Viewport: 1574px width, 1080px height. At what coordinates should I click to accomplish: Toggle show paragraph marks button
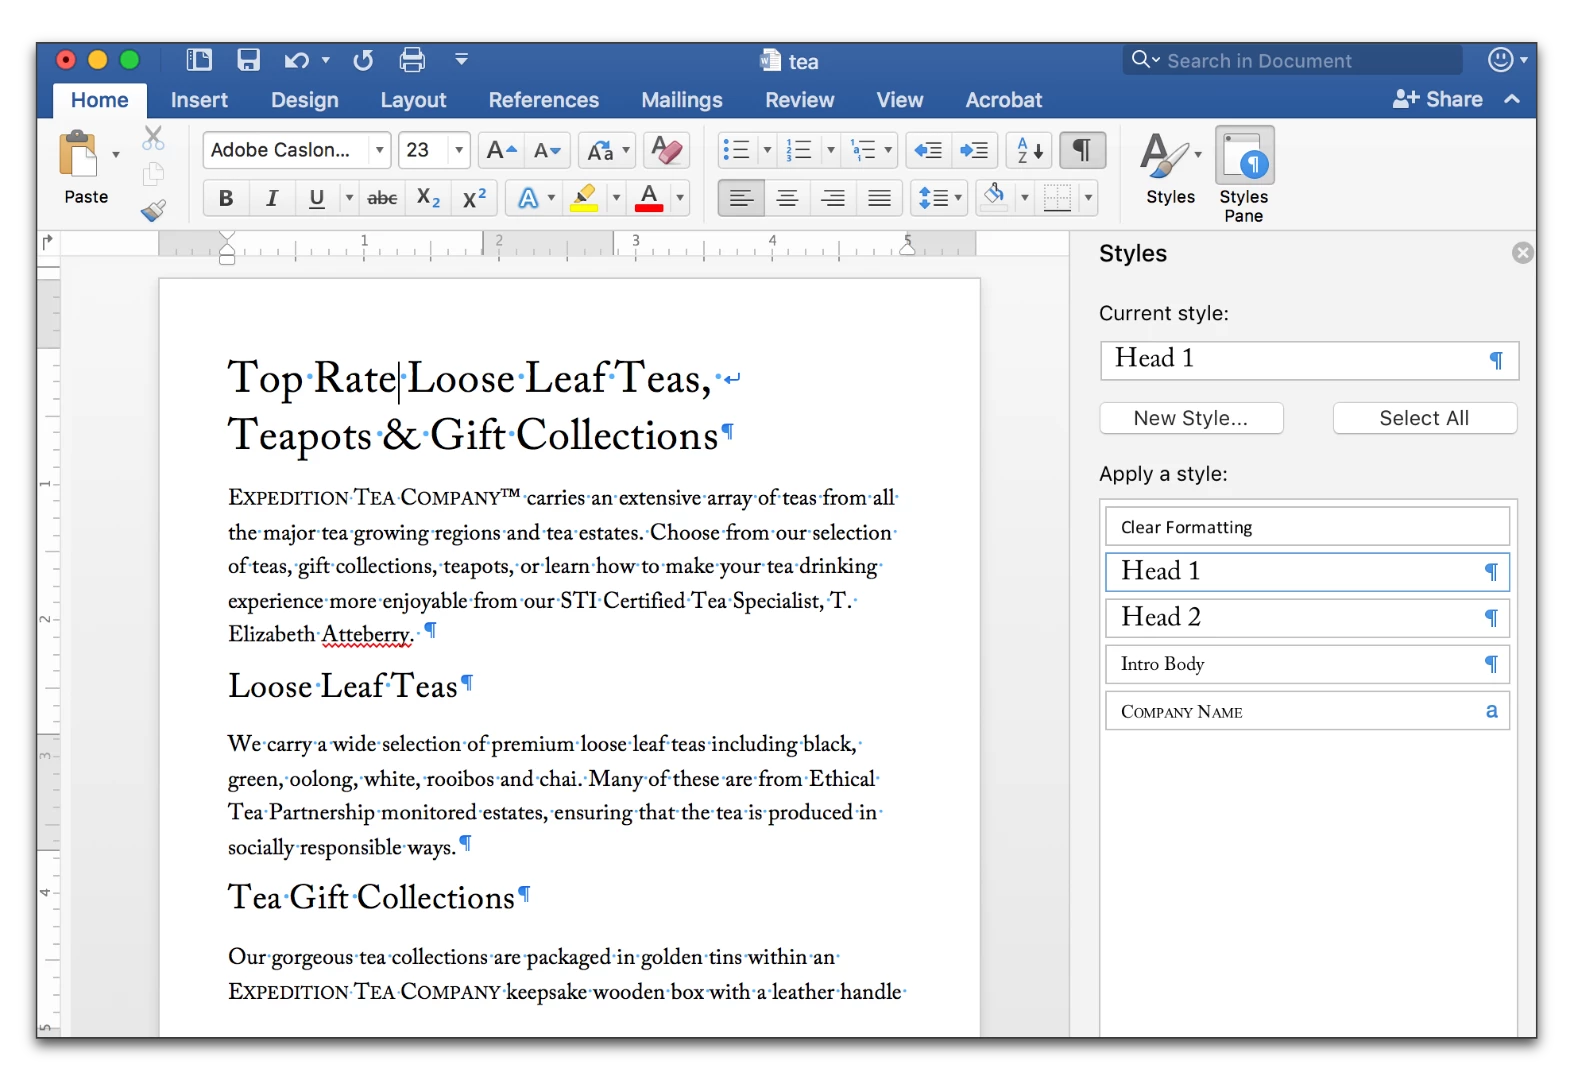(1082, 150)
